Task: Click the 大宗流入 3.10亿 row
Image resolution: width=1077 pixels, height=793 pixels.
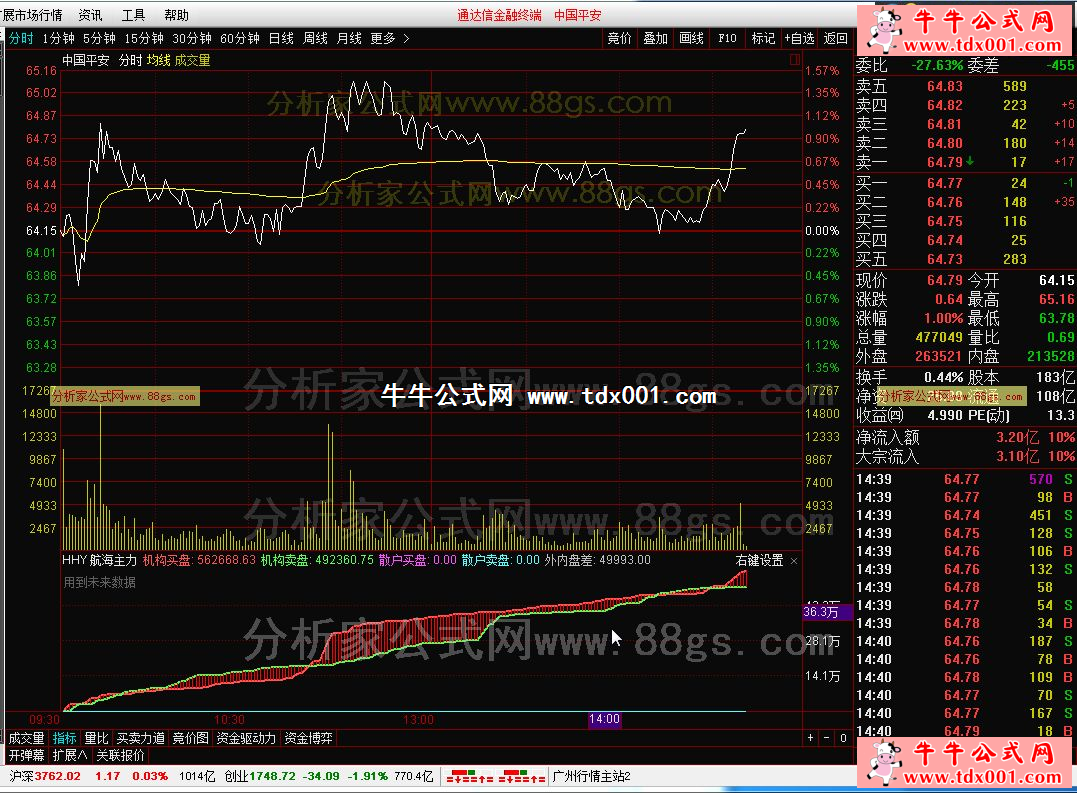Action: 964,456
